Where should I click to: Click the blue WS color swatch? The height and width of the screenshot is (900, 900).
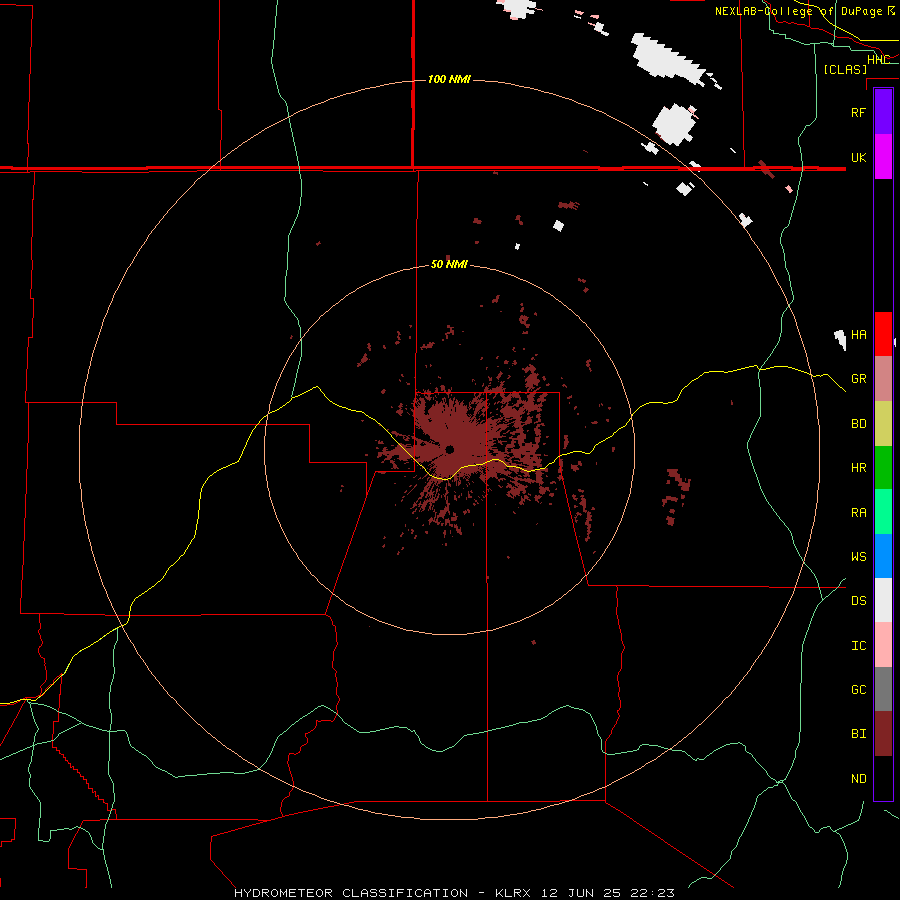(883, 556)
